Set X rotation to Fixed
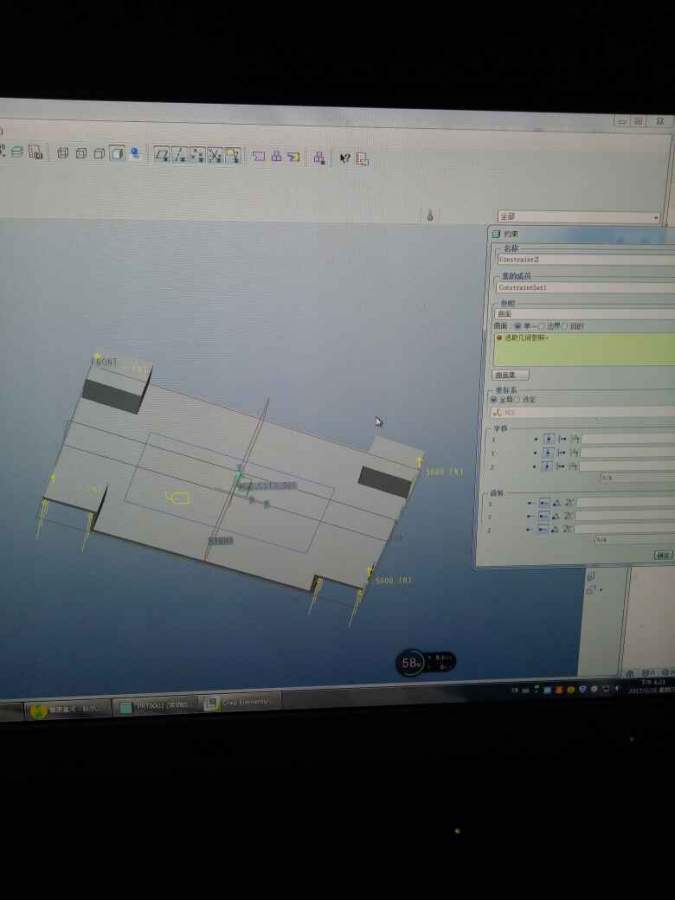The image size is (675, 900). (544, 503)
